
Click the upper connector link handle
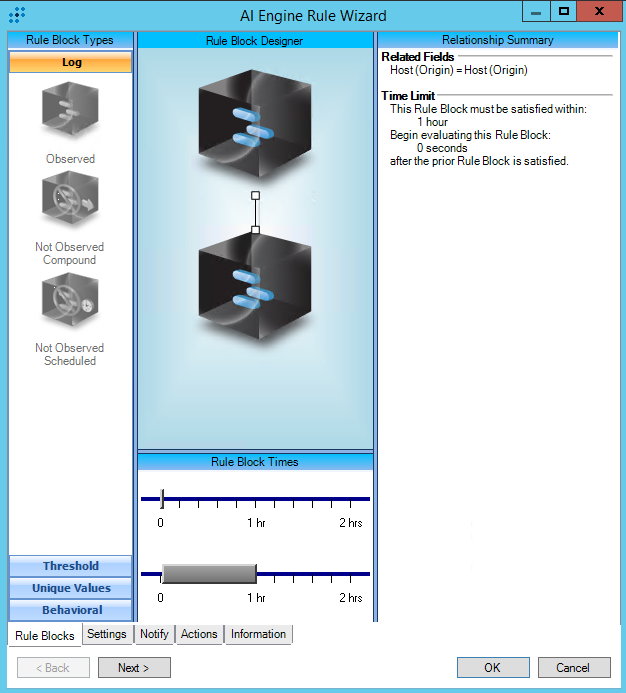(x=255, y=195)
